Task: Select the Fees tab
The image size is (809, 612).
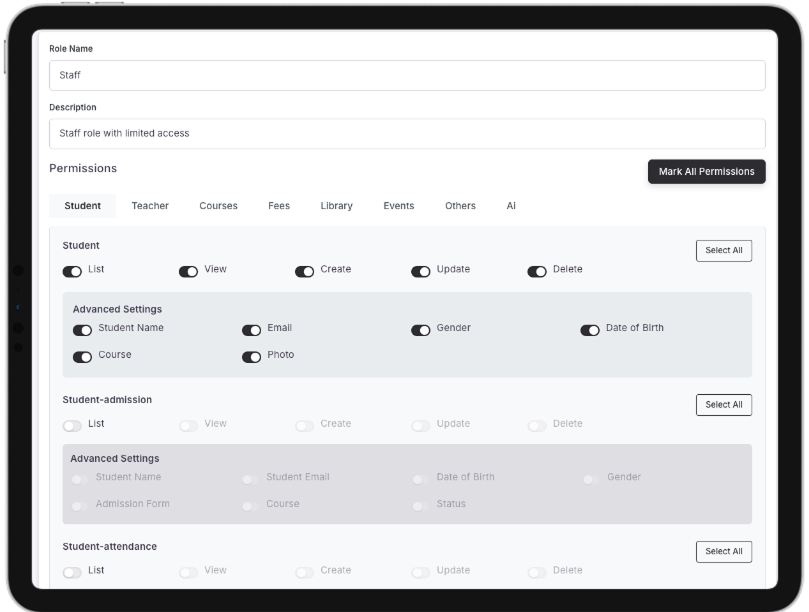Action: (278, 206)
